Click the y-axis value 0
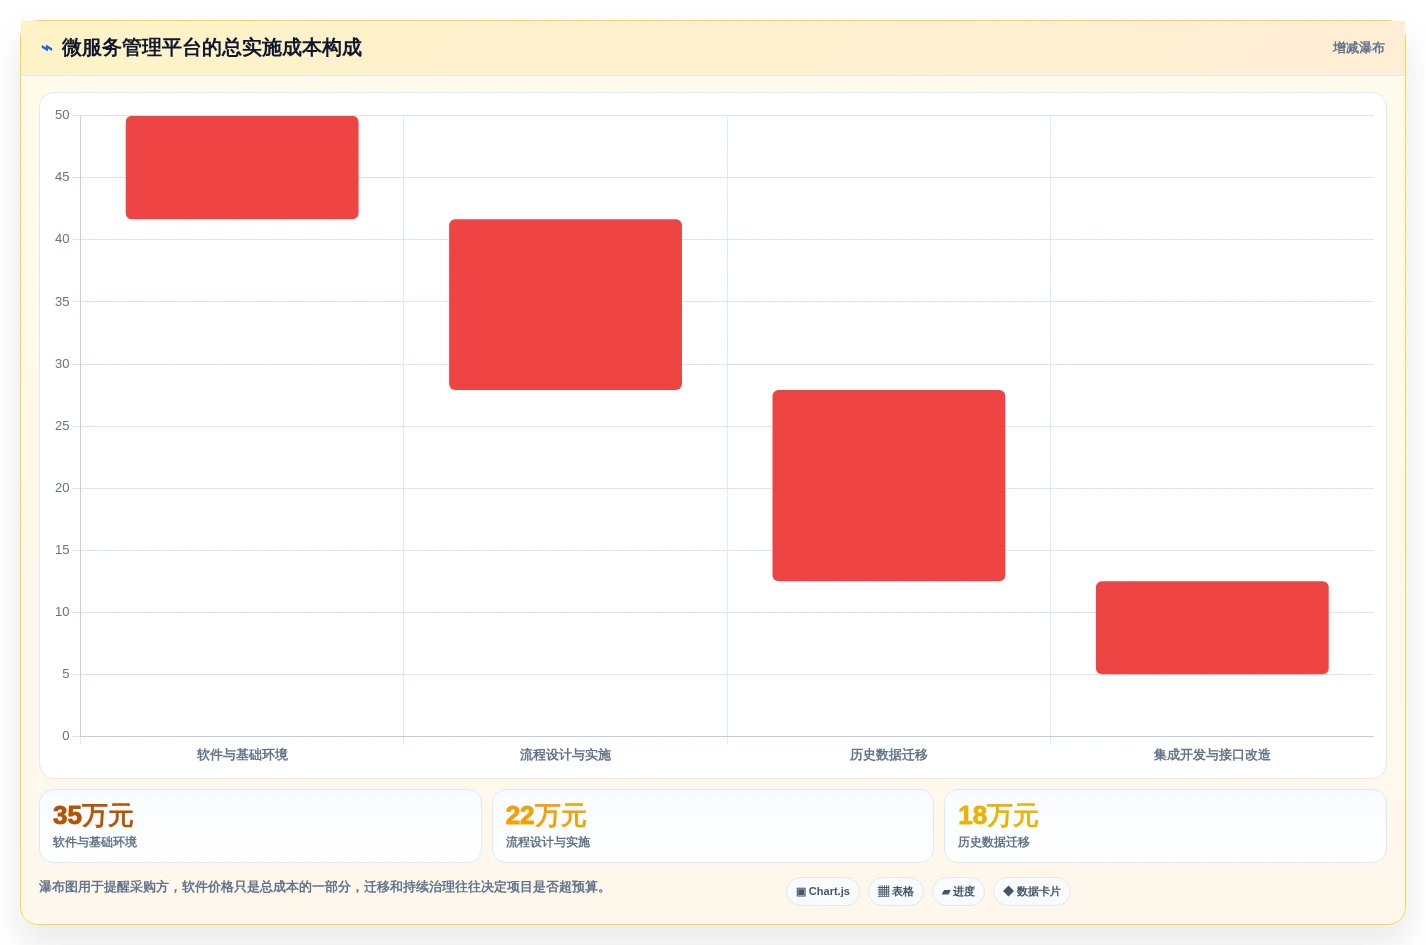1426x945 pixels. [66, 736]
